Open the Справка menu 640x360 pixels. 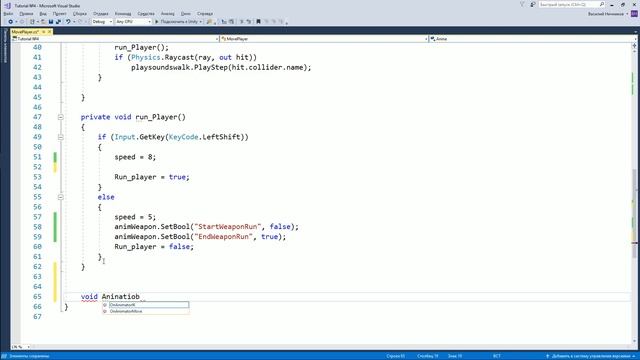205,14
